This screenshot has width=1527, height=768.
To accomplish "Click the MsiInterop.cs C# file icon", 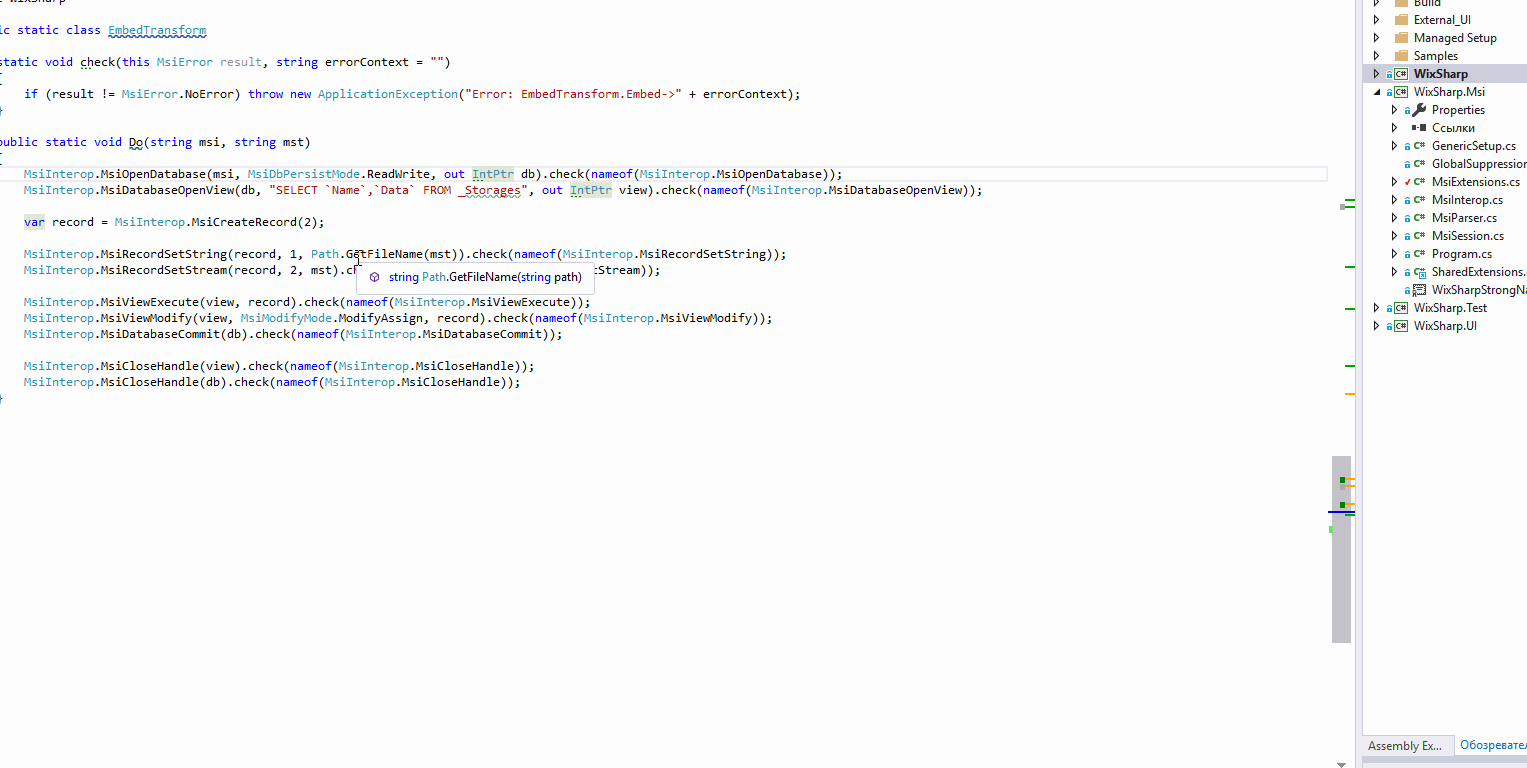I will click(x=1419, y=200).
